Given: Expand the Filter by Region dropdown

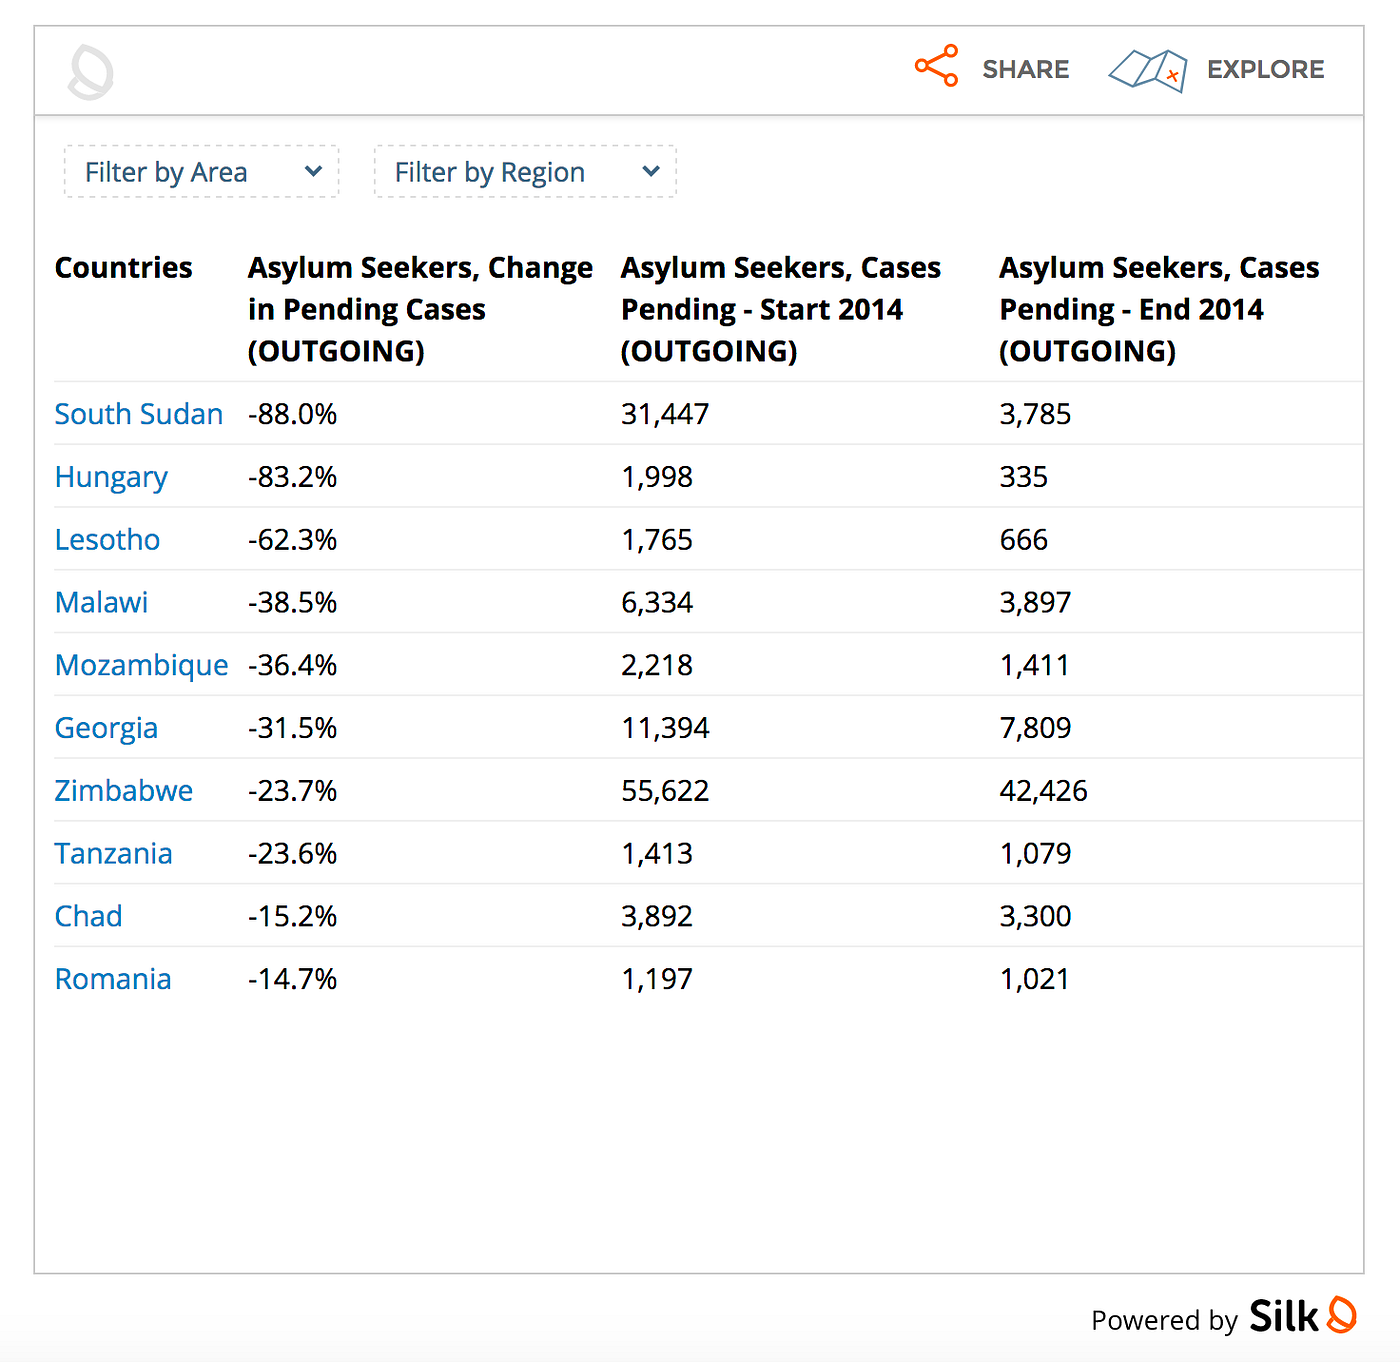Looking at the screenshot, I should click(525, 172).
